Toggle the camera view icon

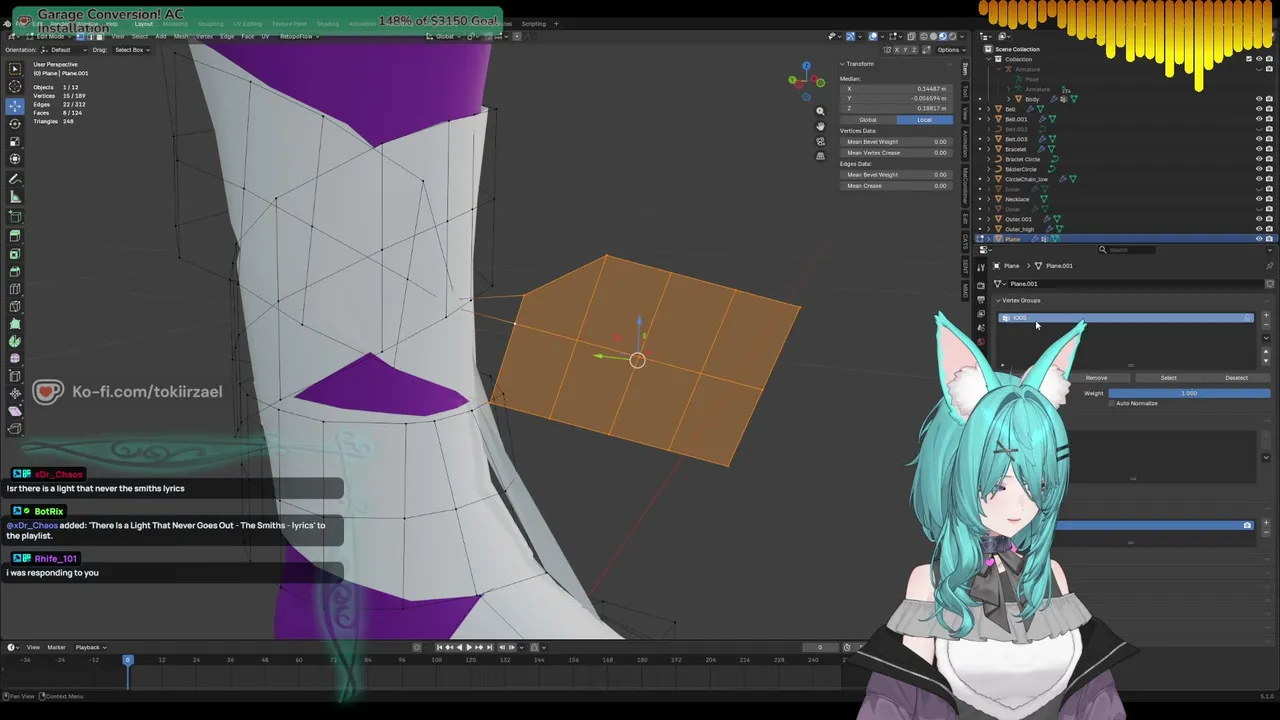point(820,141)
